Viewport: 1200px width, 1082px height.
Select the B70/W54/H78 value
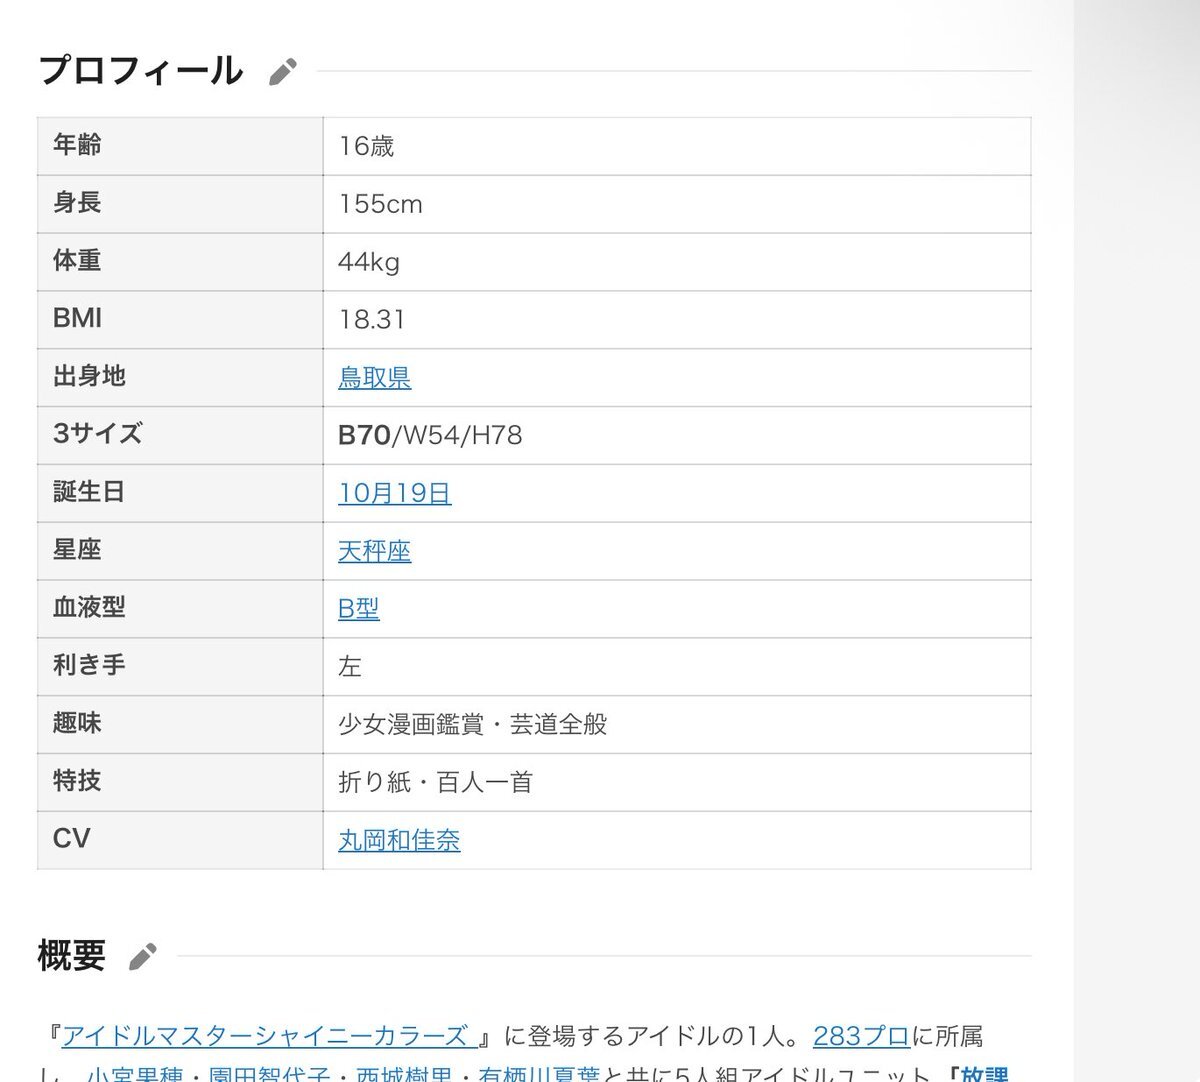pos(430,435)
